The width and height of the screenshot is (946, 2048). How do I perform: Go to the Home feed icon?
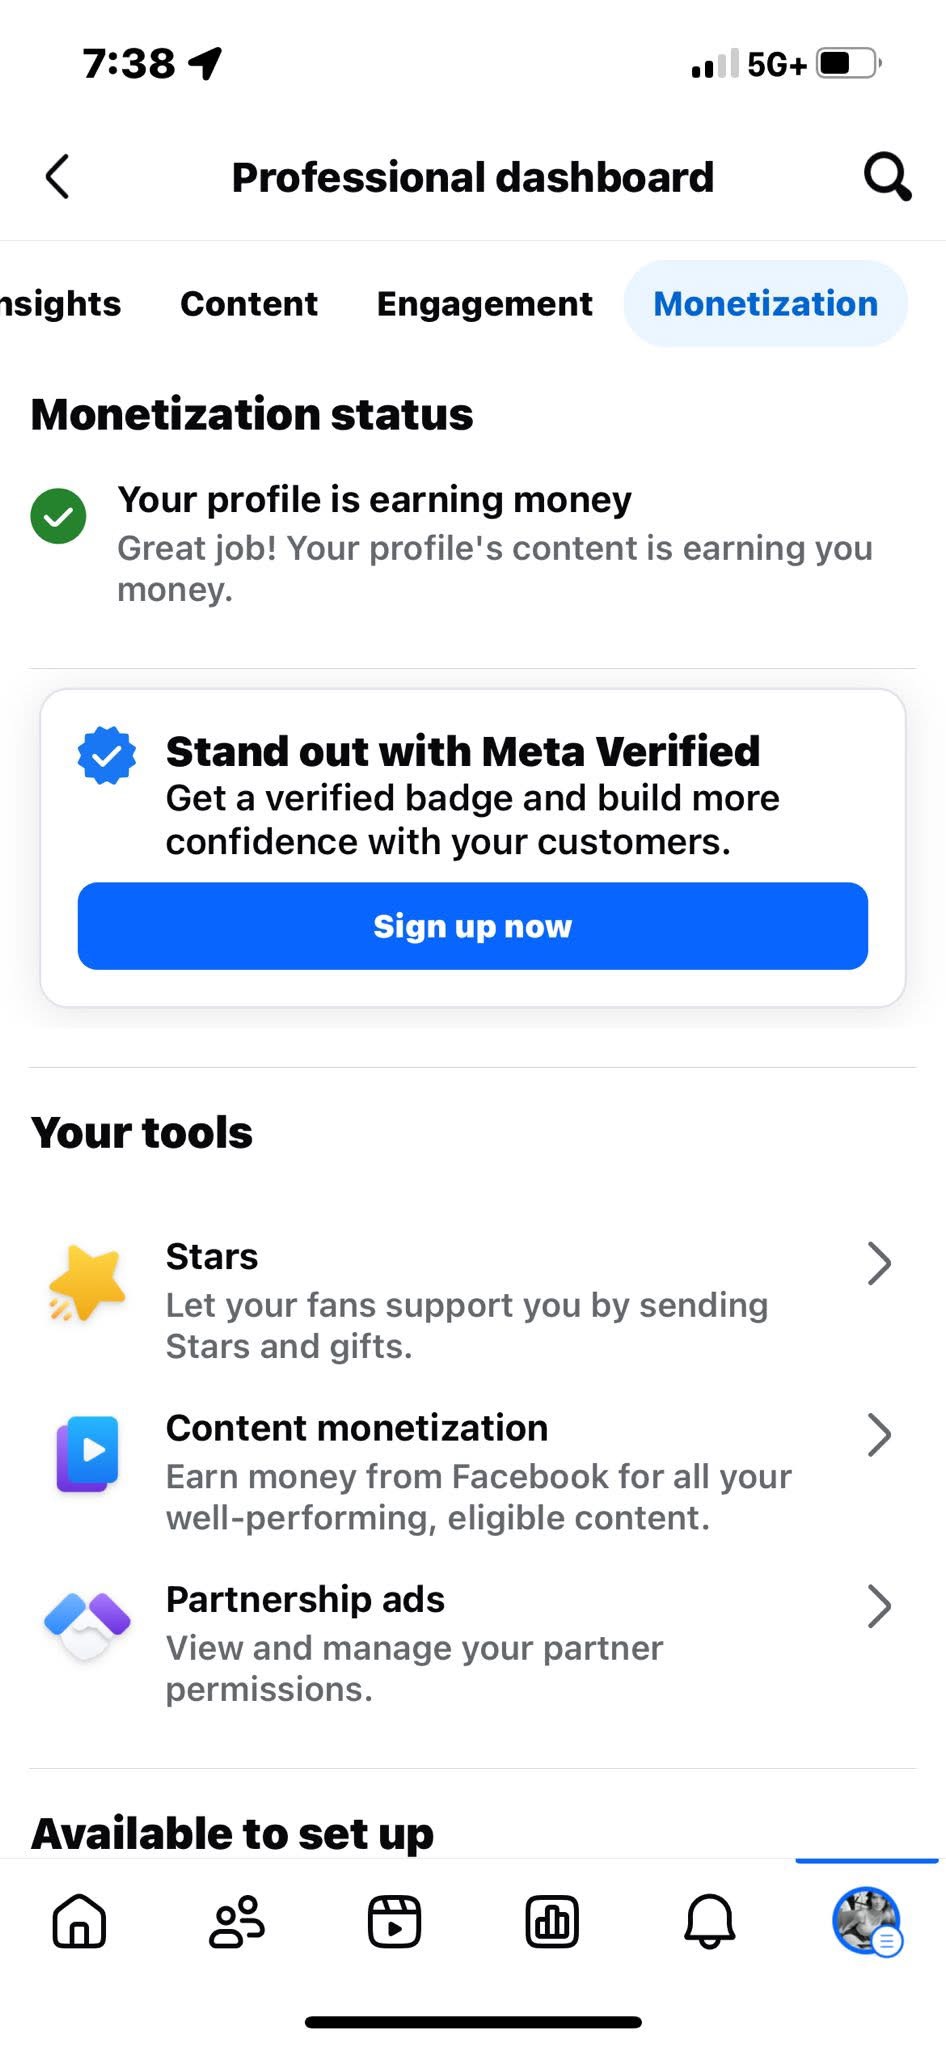click(x=79, y=1921)
